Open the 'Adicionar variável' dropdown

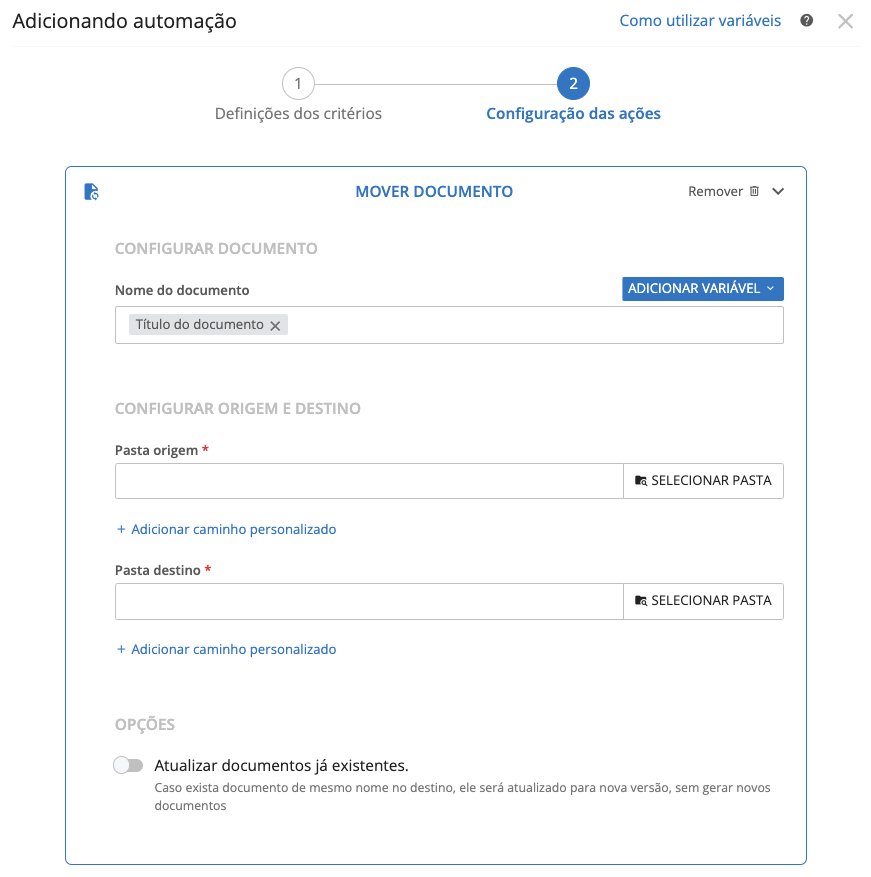[702, 289]
